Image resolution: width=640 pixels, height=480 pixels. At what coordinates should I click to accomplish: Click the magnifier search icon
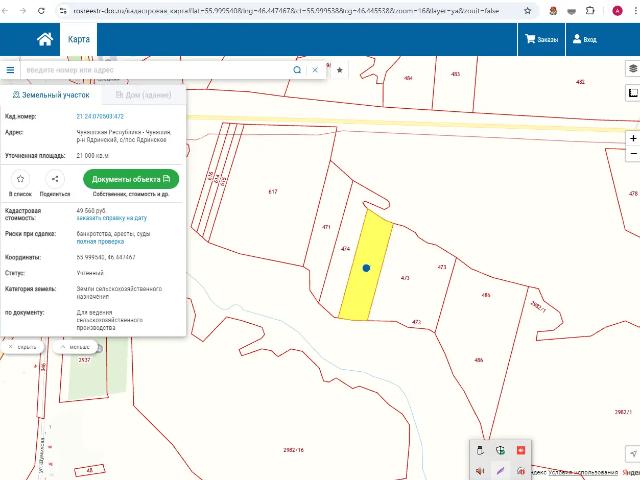pos(297,70)
